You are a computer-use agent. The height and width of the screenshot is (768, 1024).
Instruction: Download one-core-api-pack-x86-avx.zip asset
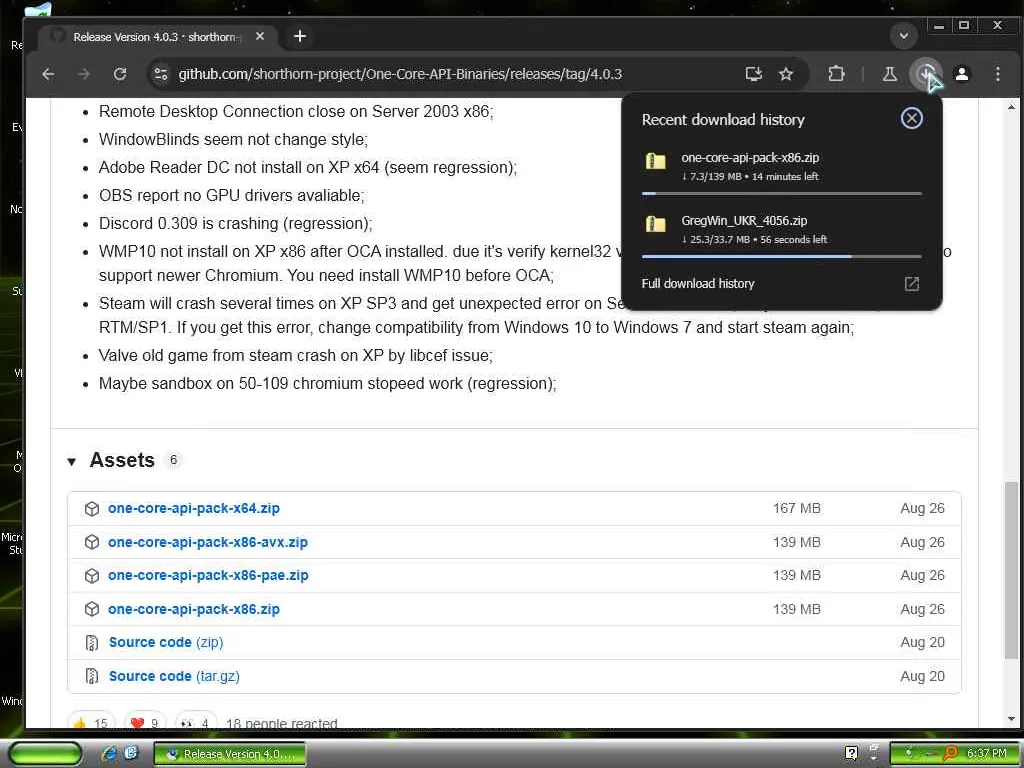pos(208,542)
